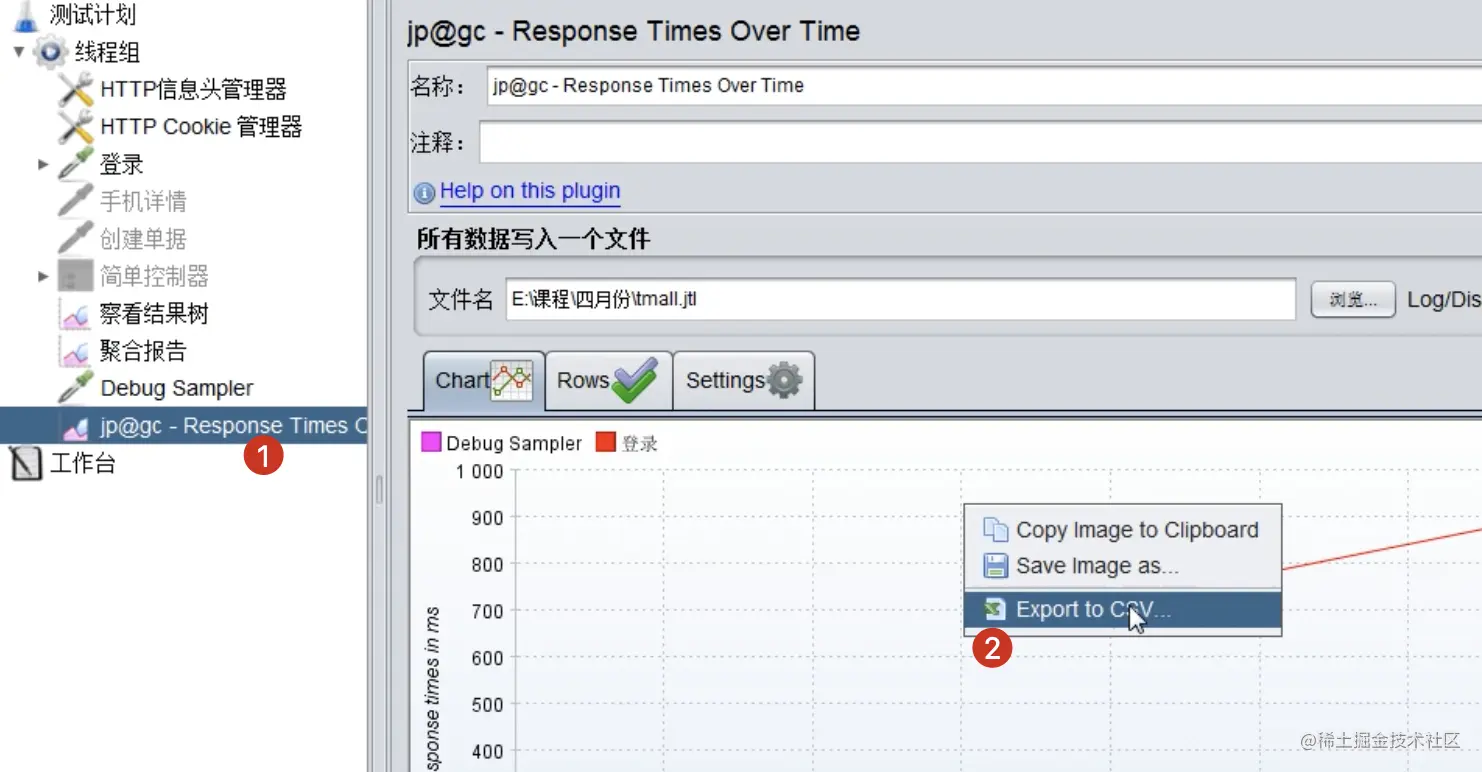Click the 聚合报告 listener icon
The height and width of the screenshot is (772, 1482).
(x=76, y=351)
